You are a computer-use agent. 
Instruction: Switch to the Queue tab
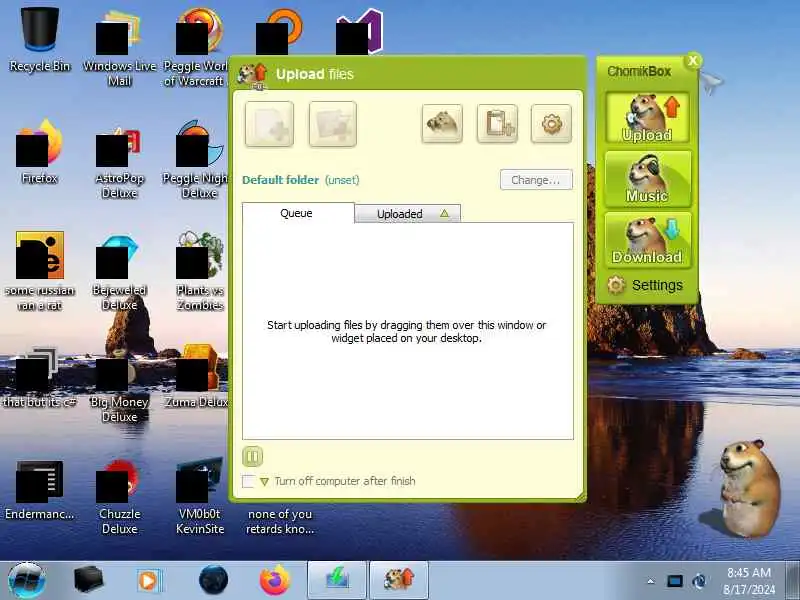pyautogui.click(x=297, y=213)
